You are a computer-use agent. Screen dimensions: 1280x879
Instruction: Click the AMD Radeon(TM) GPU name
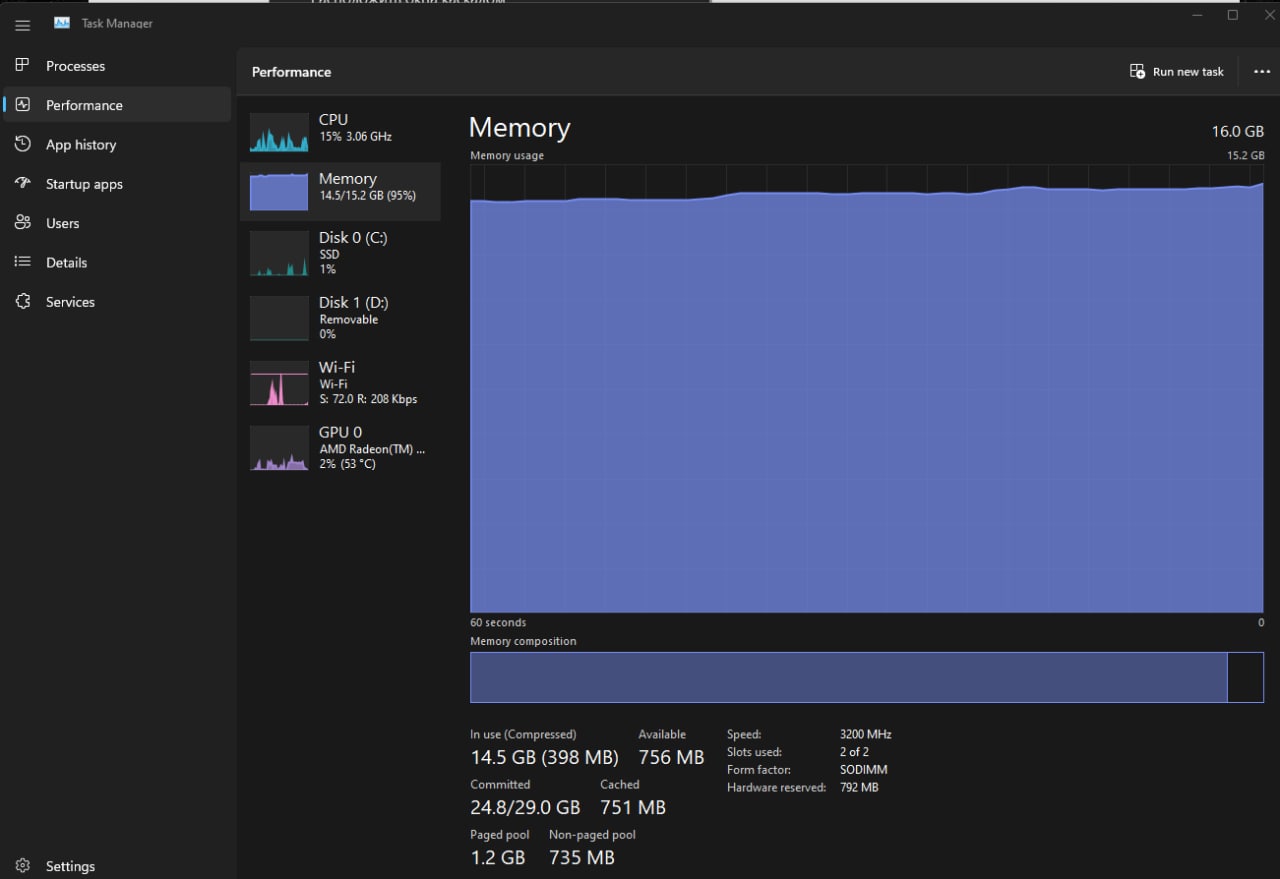pos(372,449)
